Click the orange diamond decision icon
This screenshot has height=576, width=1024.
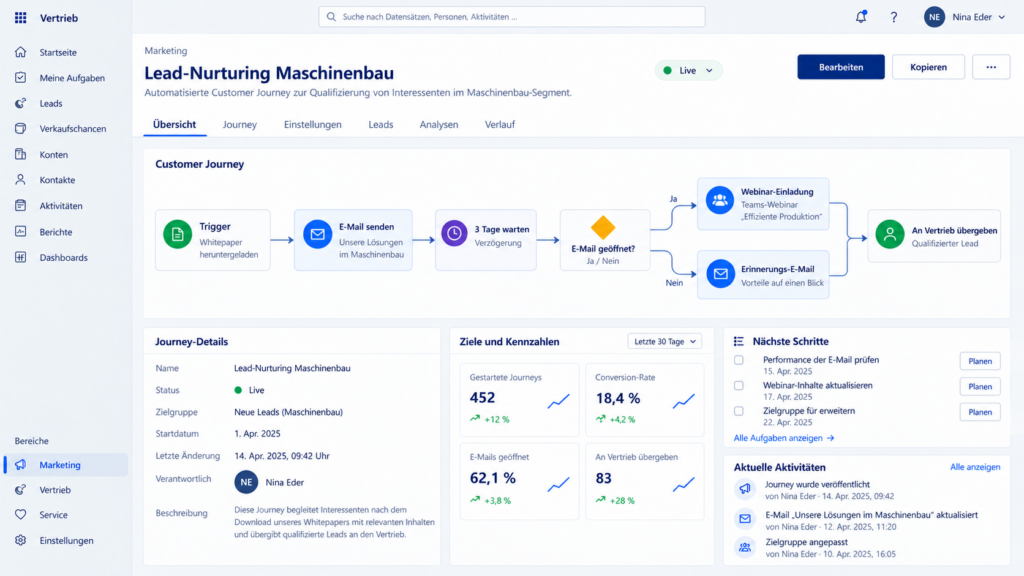pos(603,227)
